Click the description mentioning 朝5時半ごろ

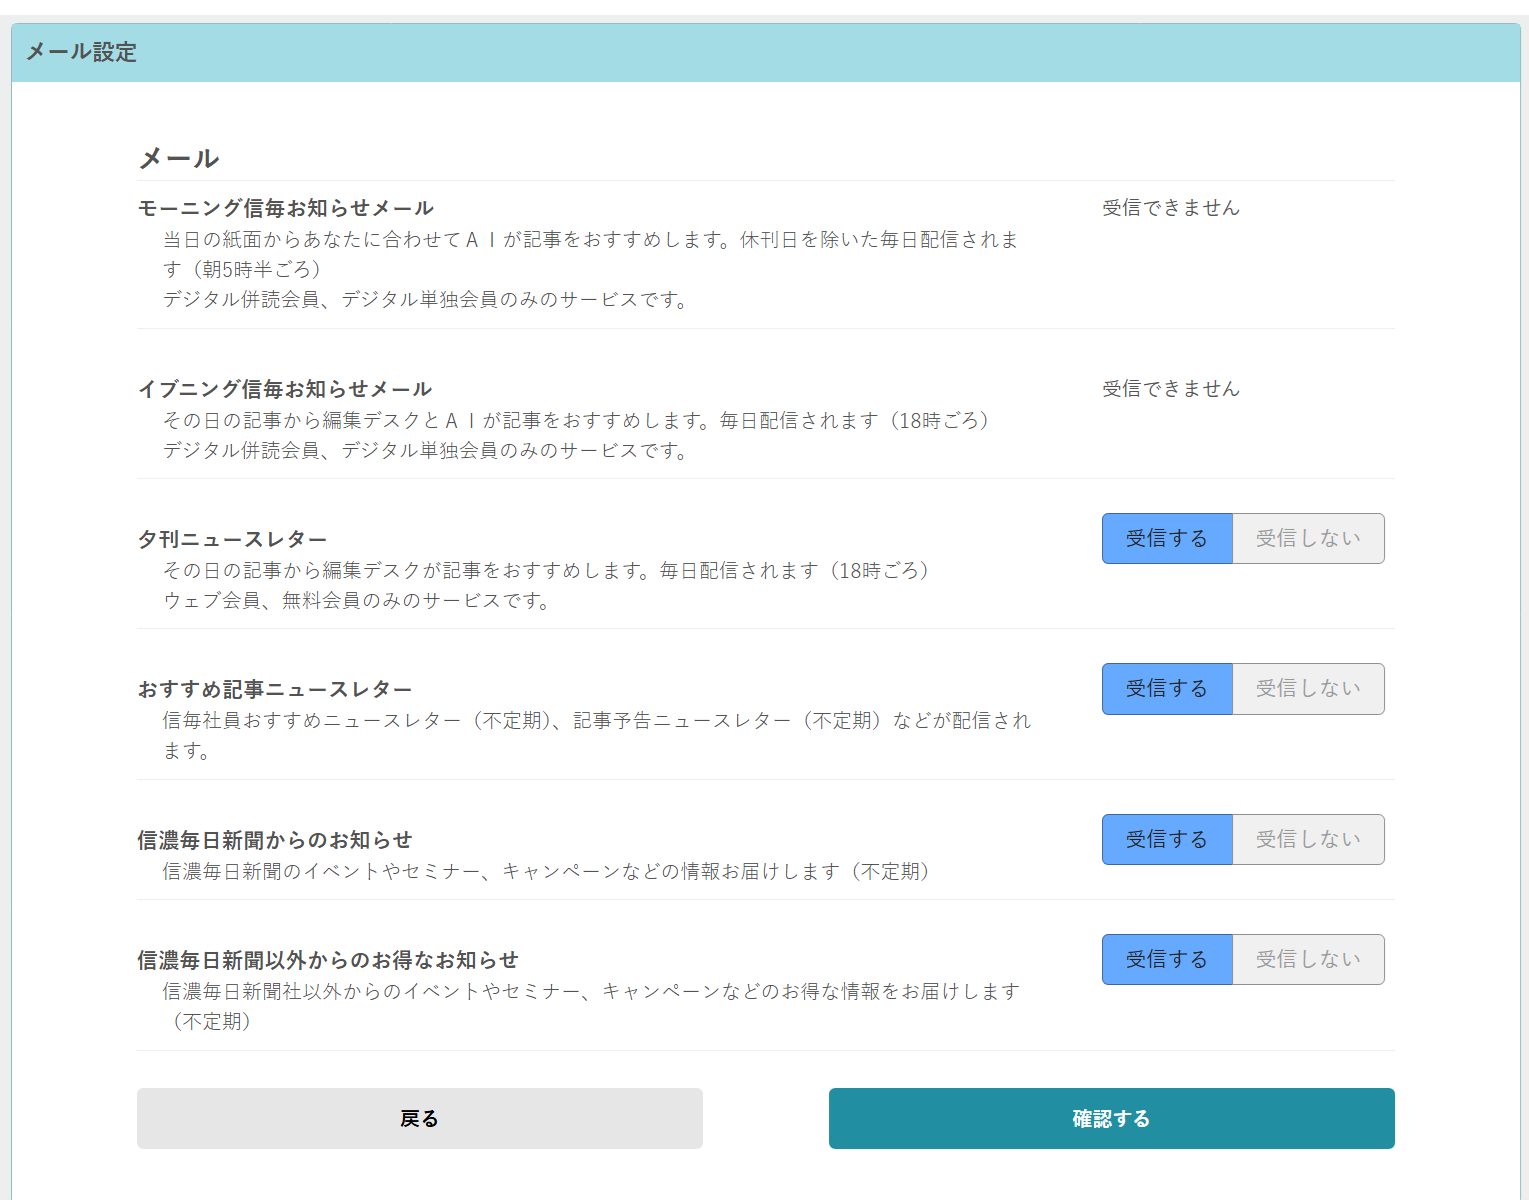tap(591, 254)
